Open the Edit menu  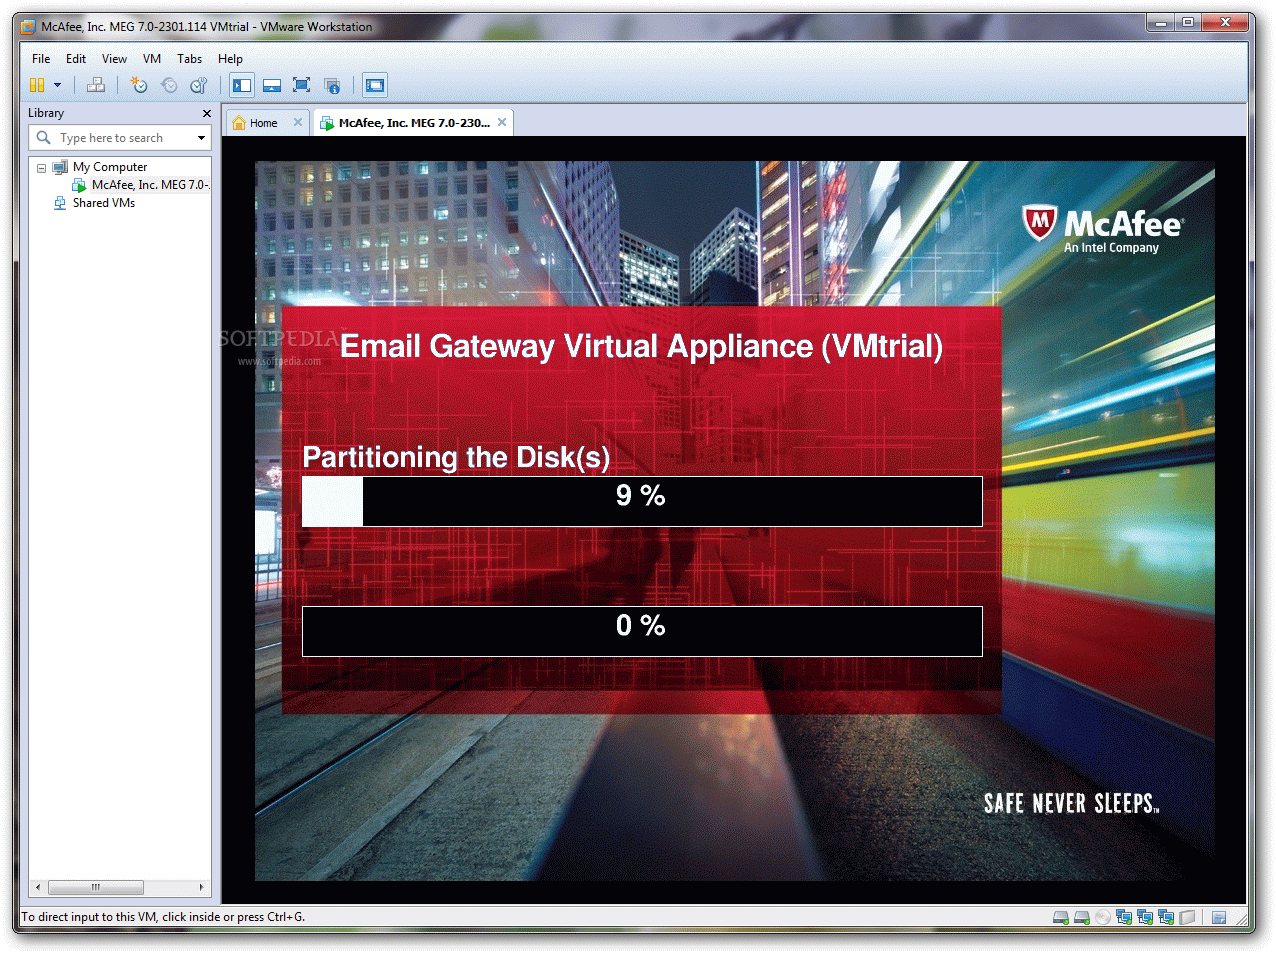tap(76, 59)
